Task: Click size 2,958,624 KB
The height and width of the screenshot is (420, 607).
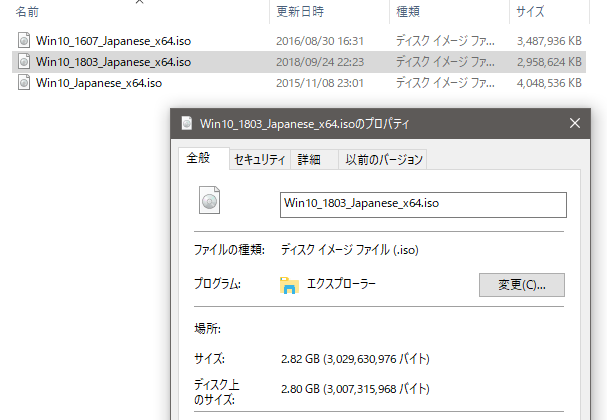Action: (549, 62)
